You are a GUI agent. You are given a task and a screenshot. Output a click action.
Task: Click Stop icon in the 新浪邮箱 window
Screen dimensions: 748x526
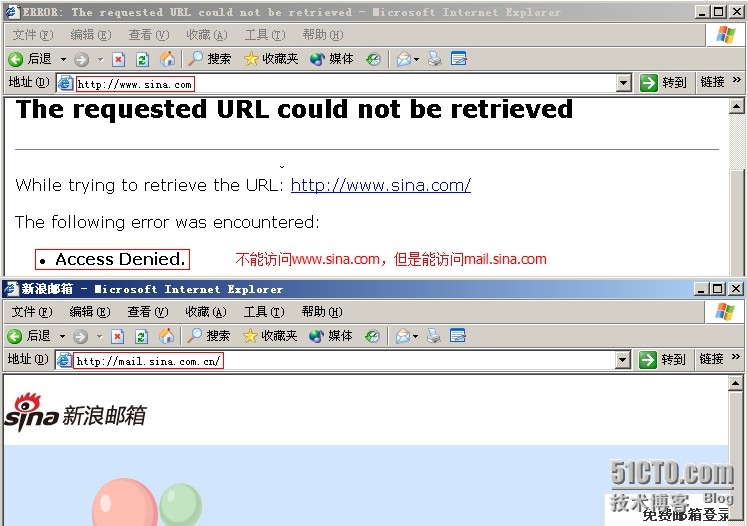tap(117, 336)
